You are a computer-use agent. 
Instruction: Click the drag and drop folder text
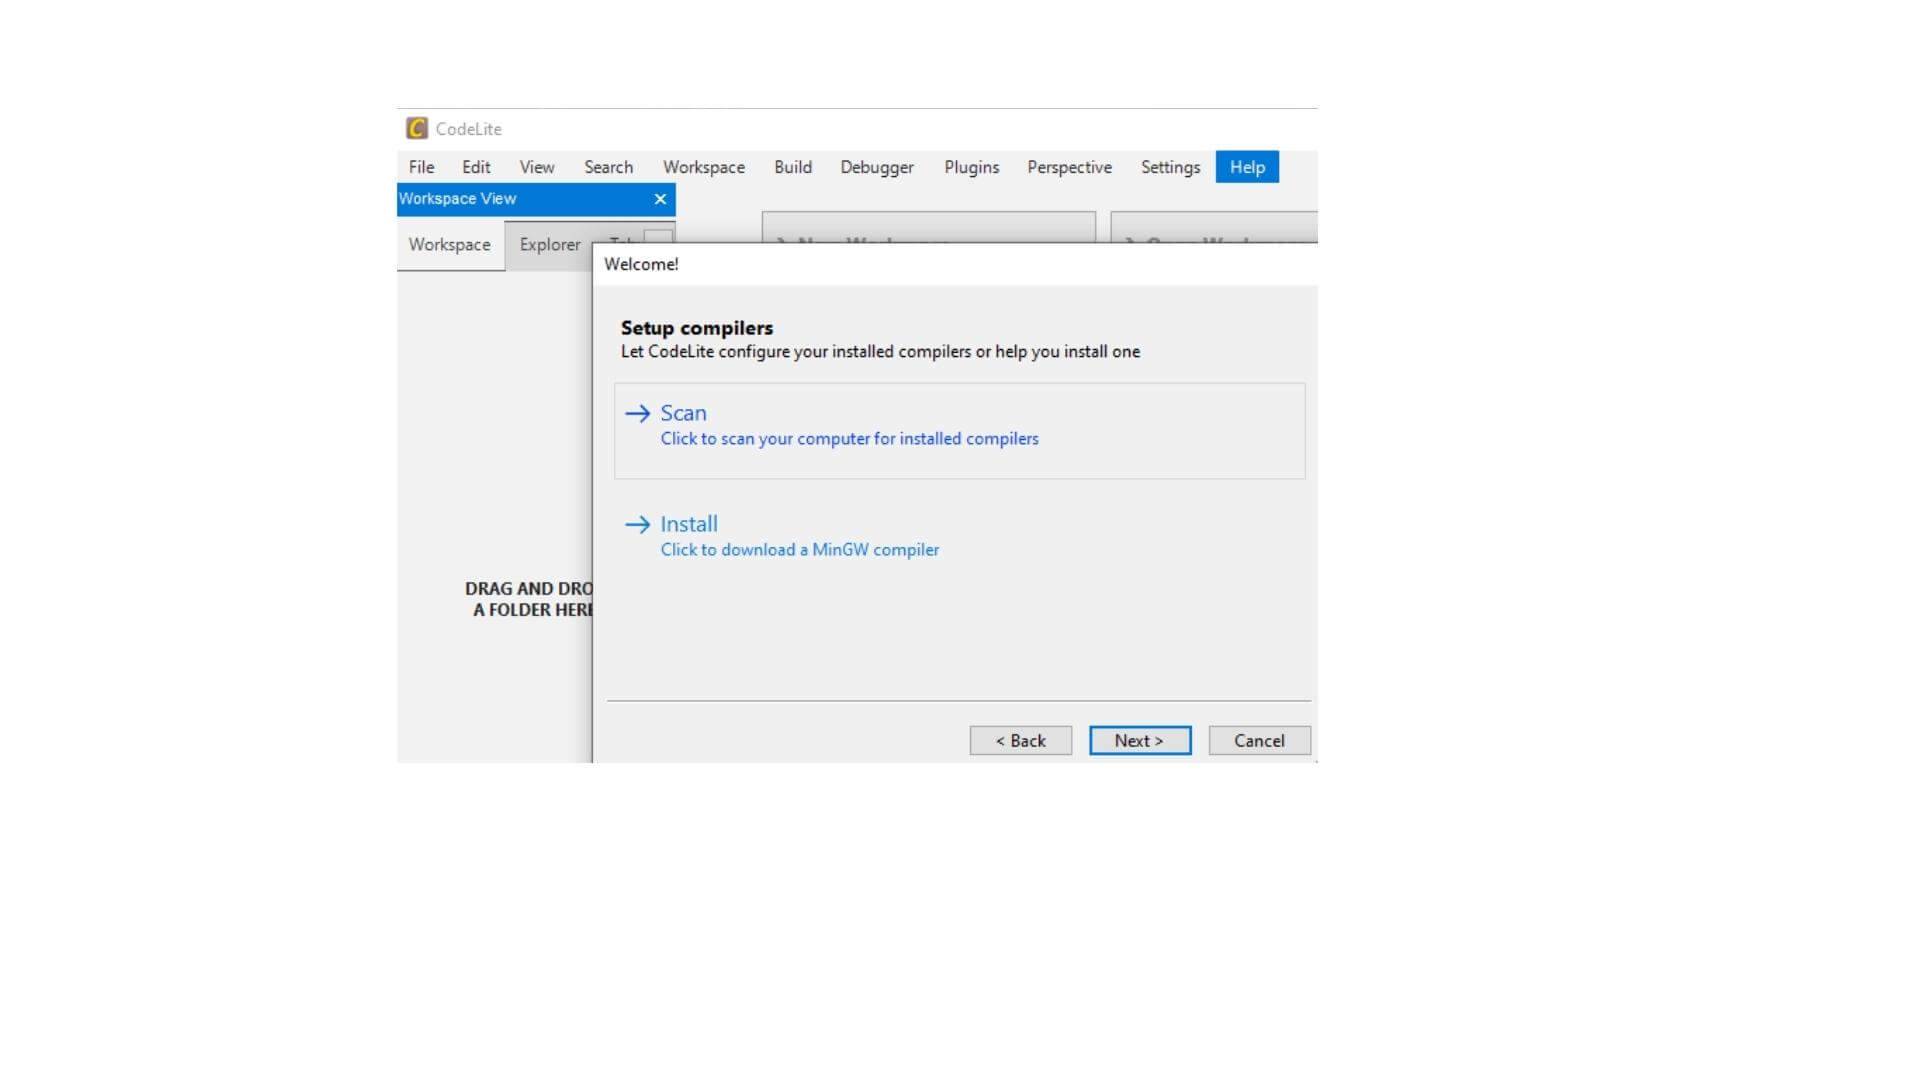pos(529,599)
